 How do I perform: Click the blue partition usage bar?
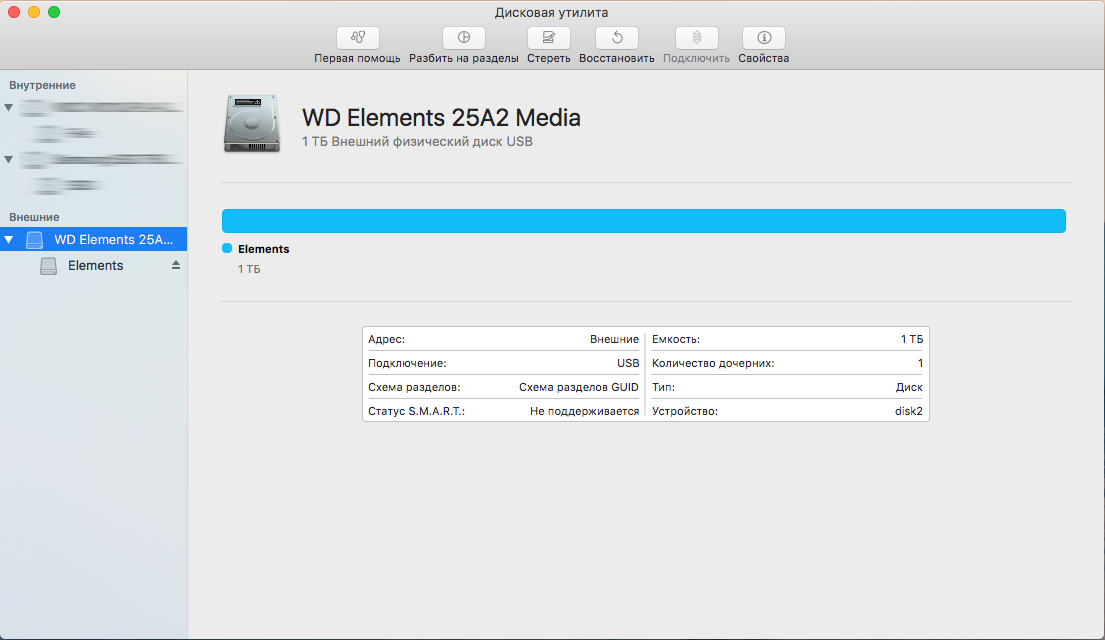tap(643, 221)
